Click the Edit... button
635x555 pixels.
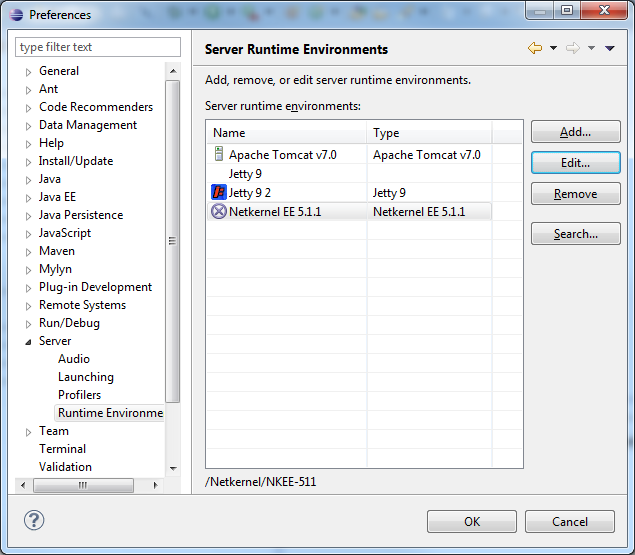pos(575,162)
